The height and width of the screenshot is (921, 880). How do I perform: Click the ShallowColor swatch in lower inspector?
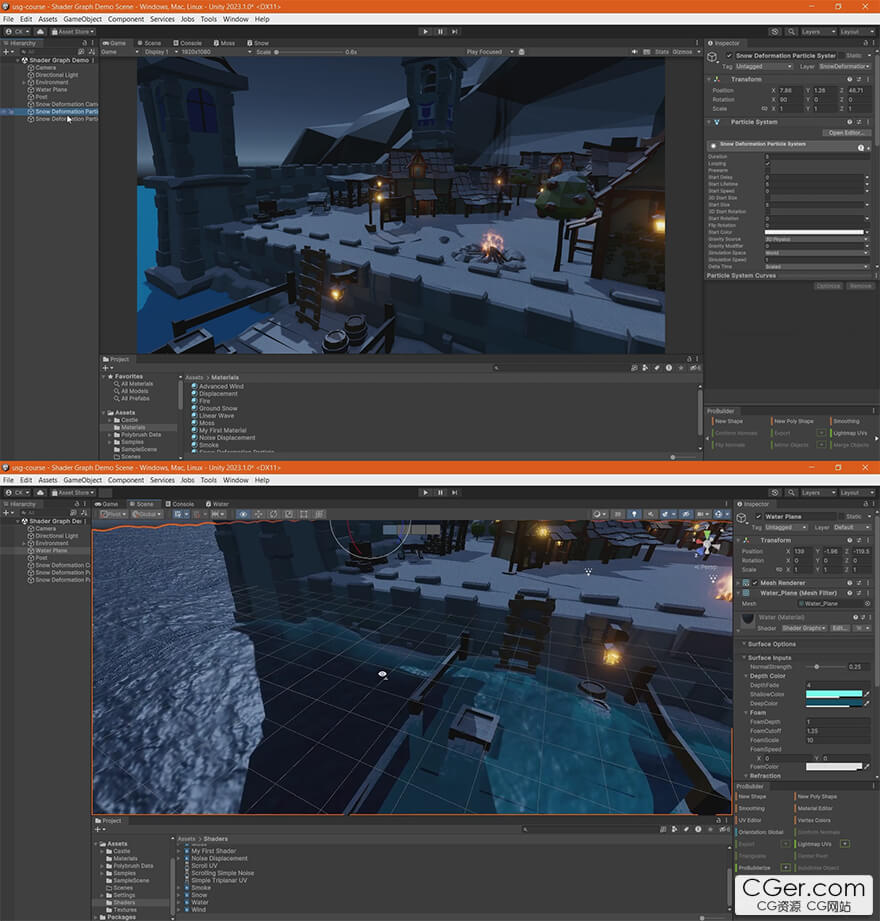click(x=834, y=694)
